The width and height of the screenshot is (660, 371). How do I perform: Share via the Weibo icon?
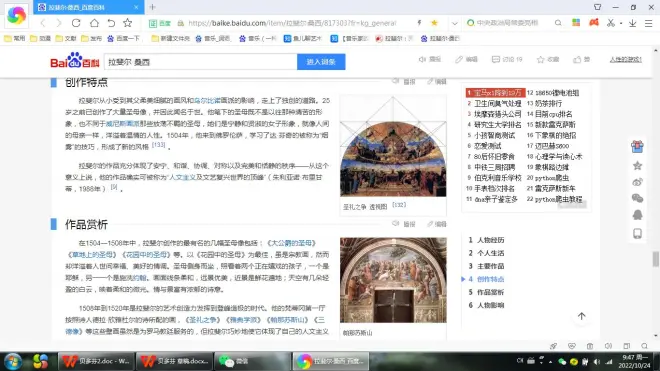pos(637,182)
